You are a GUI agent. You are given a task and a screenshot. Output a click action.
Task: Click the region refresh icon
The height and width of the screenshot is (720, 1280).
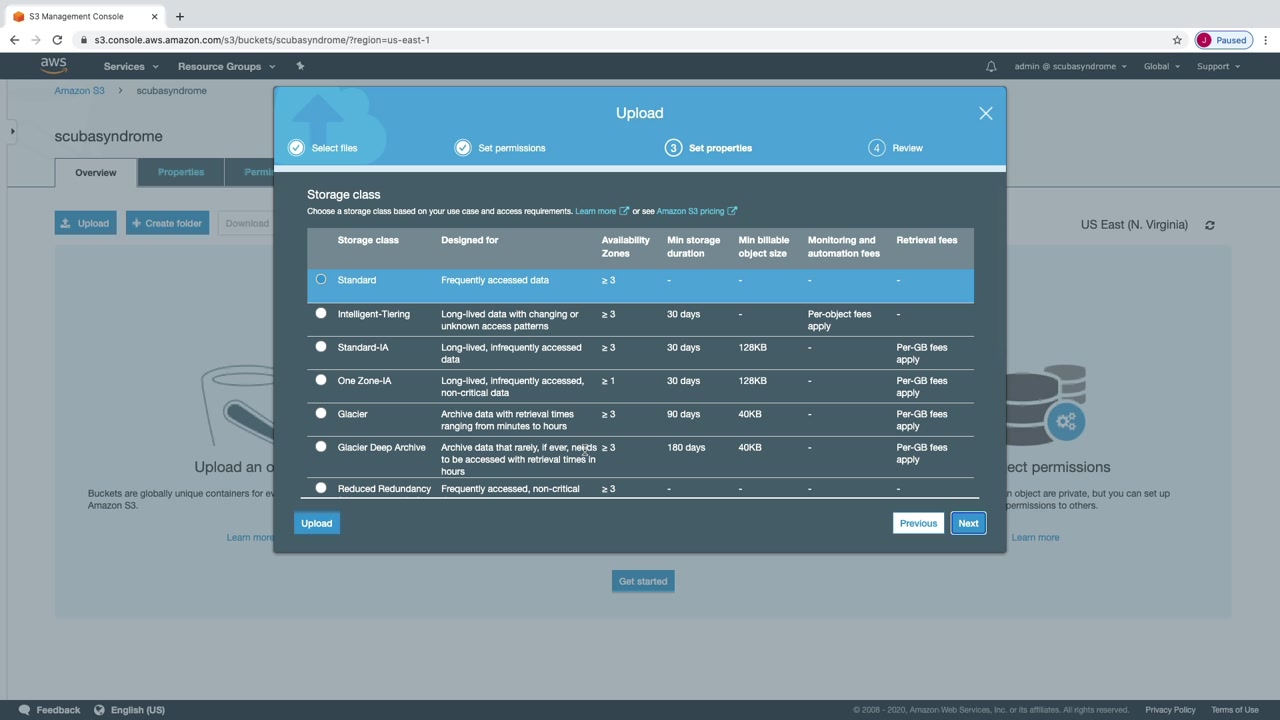[x=1209, y=225]
